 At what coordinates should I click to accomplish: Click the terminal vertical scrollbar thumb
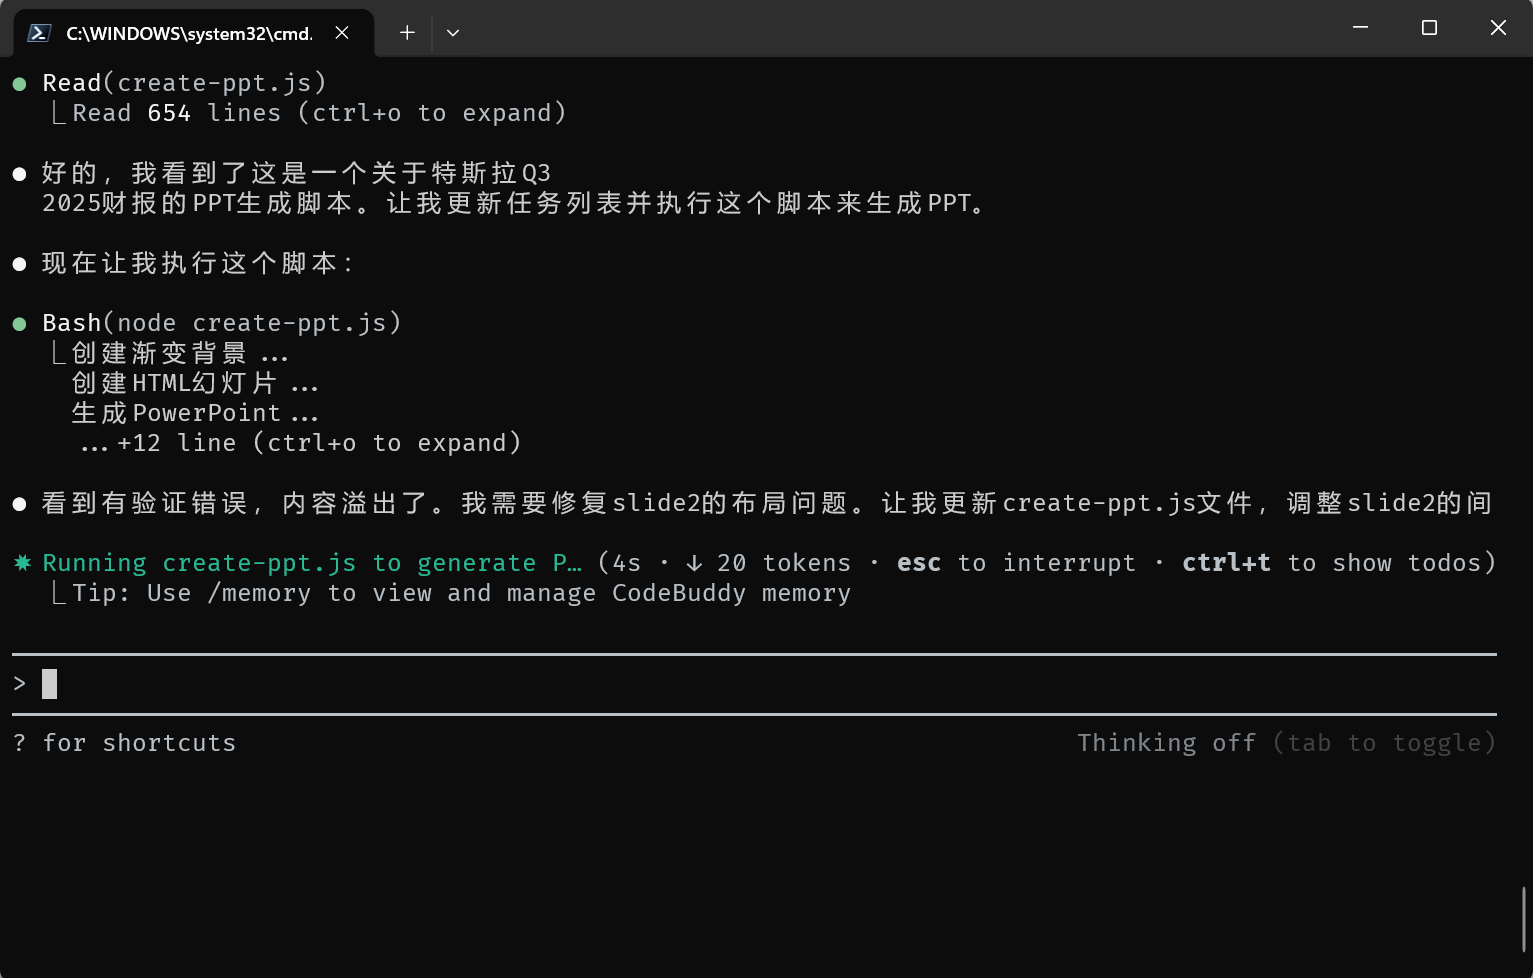tap(1524, 918)
